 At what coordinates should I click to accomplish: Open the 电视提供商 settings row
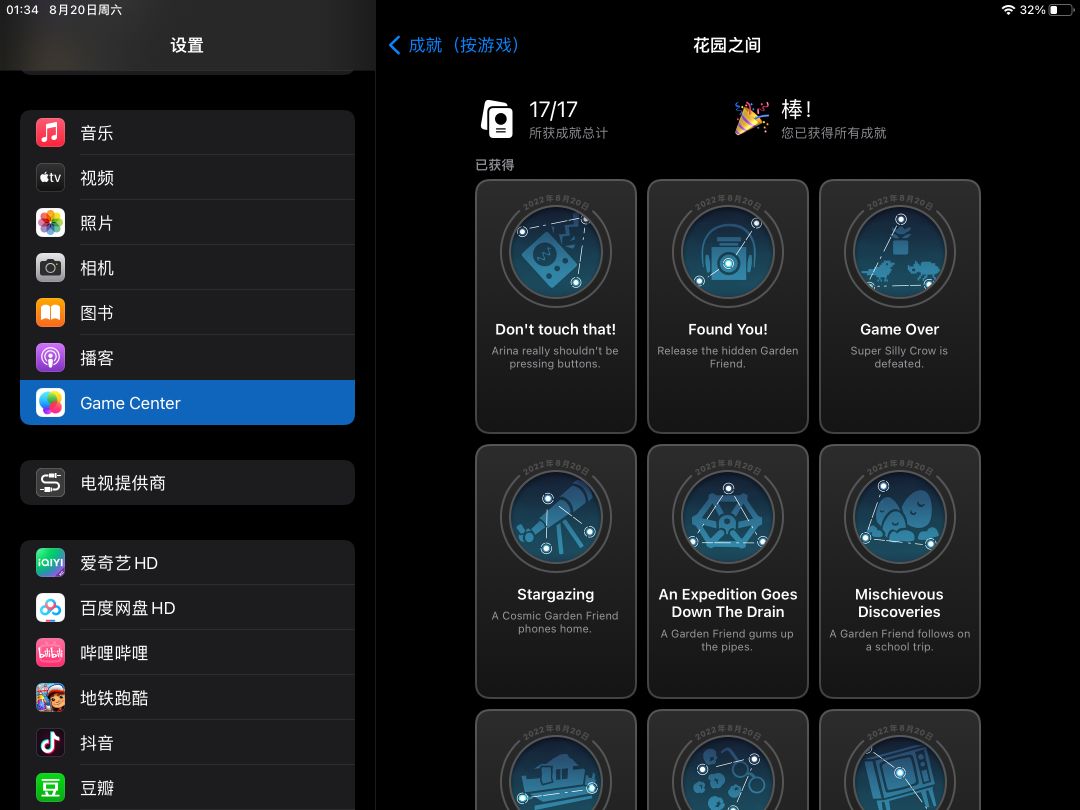187,483
